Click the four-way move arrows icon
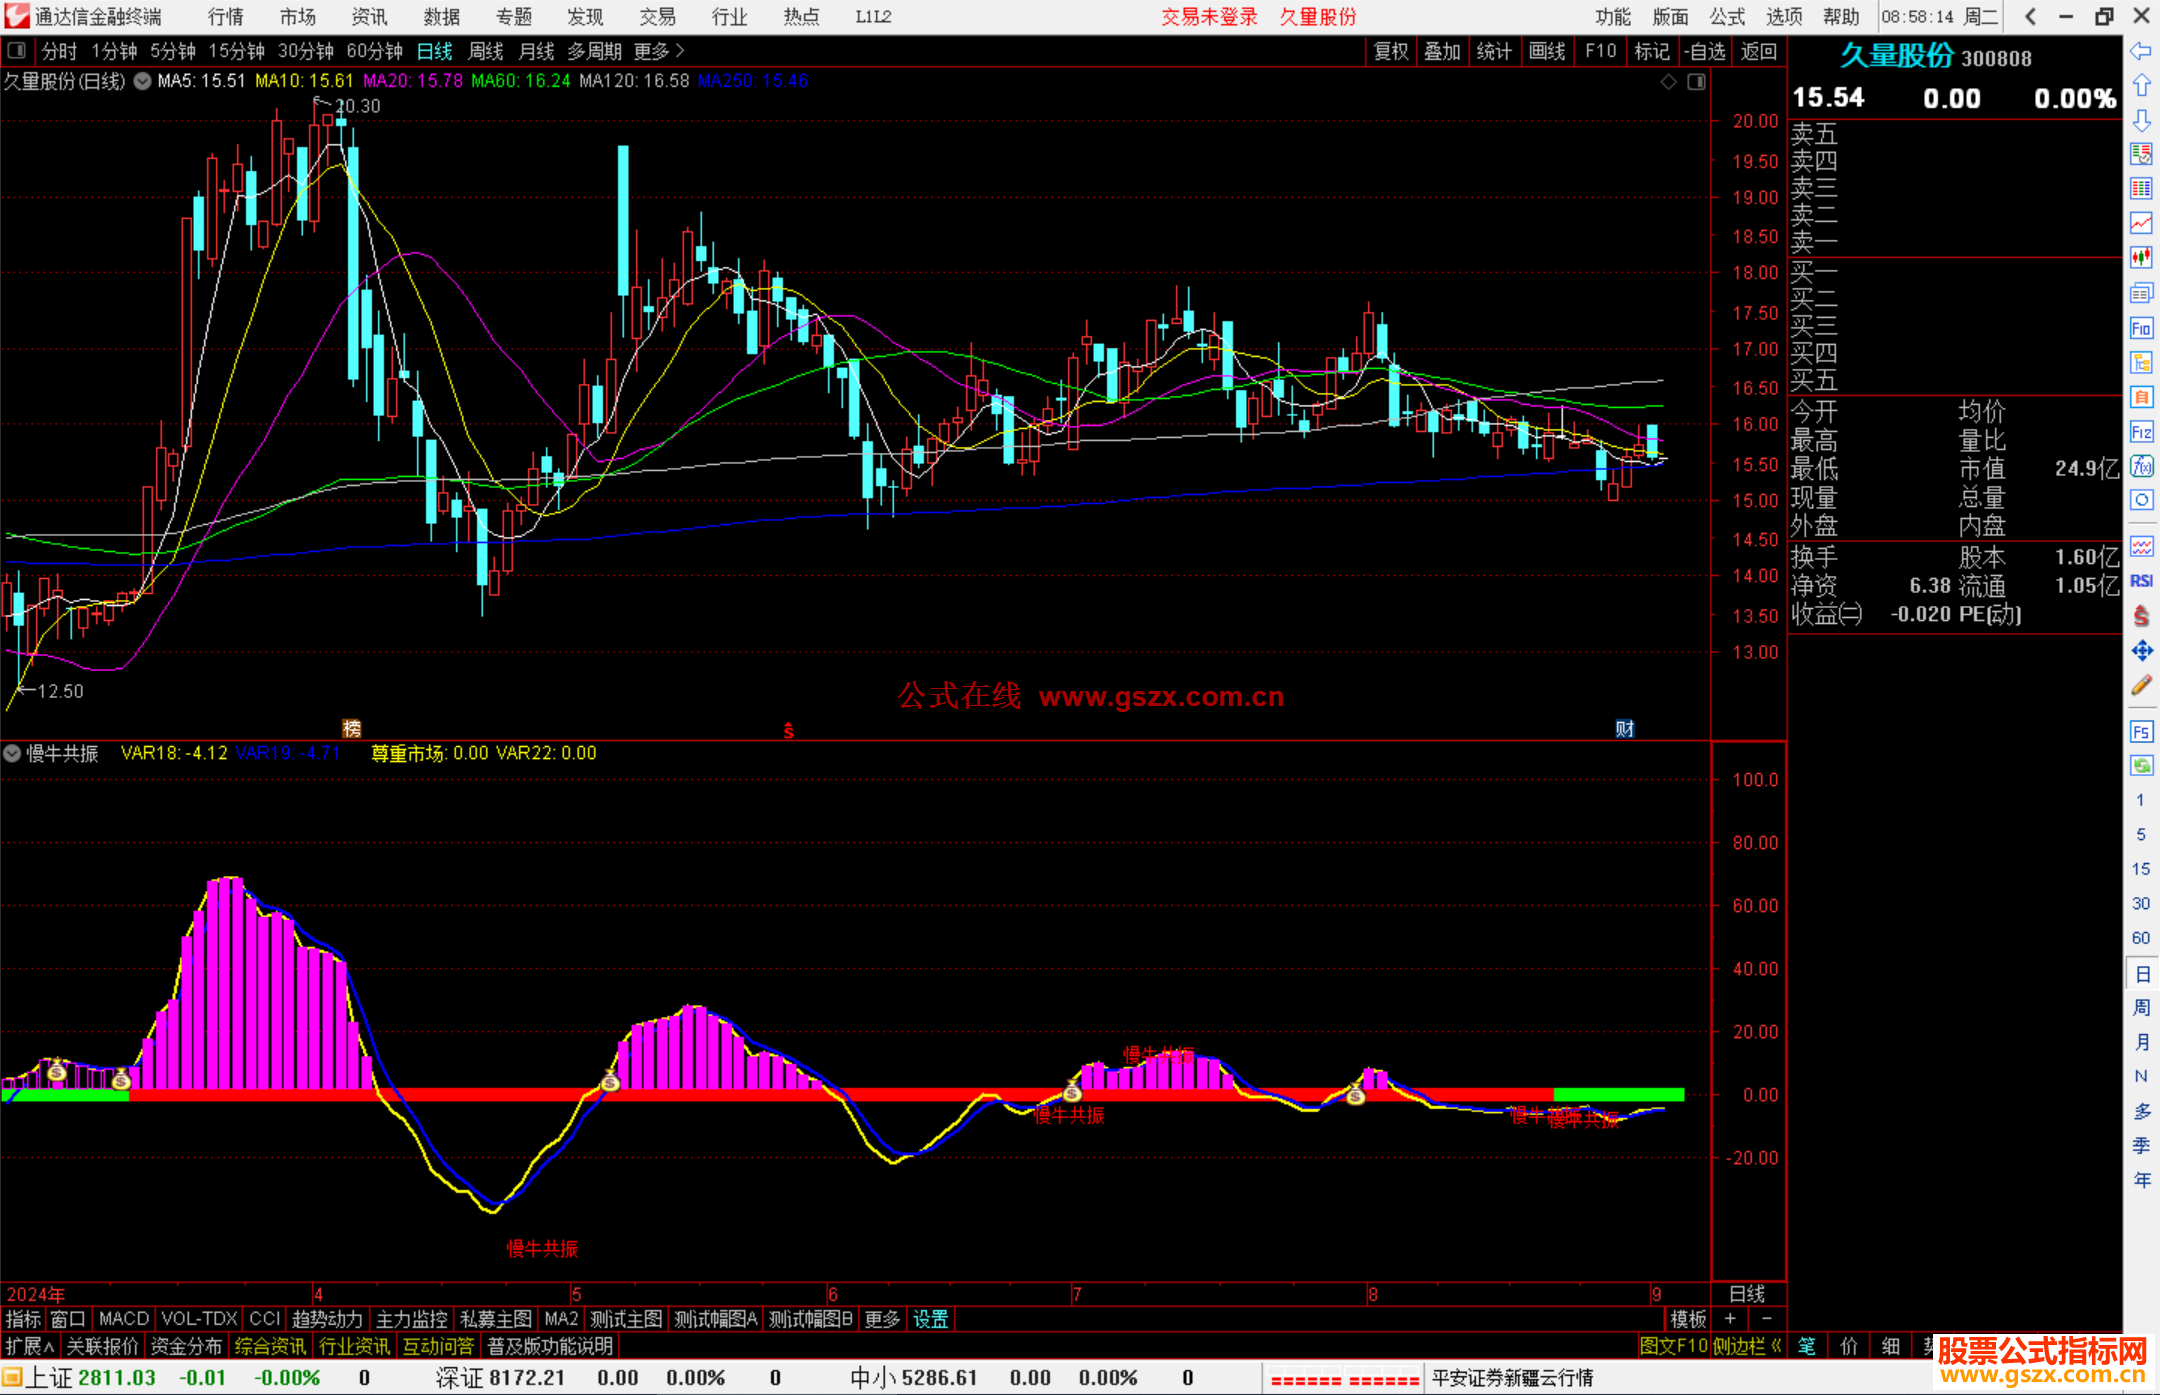 [2141, 651]
